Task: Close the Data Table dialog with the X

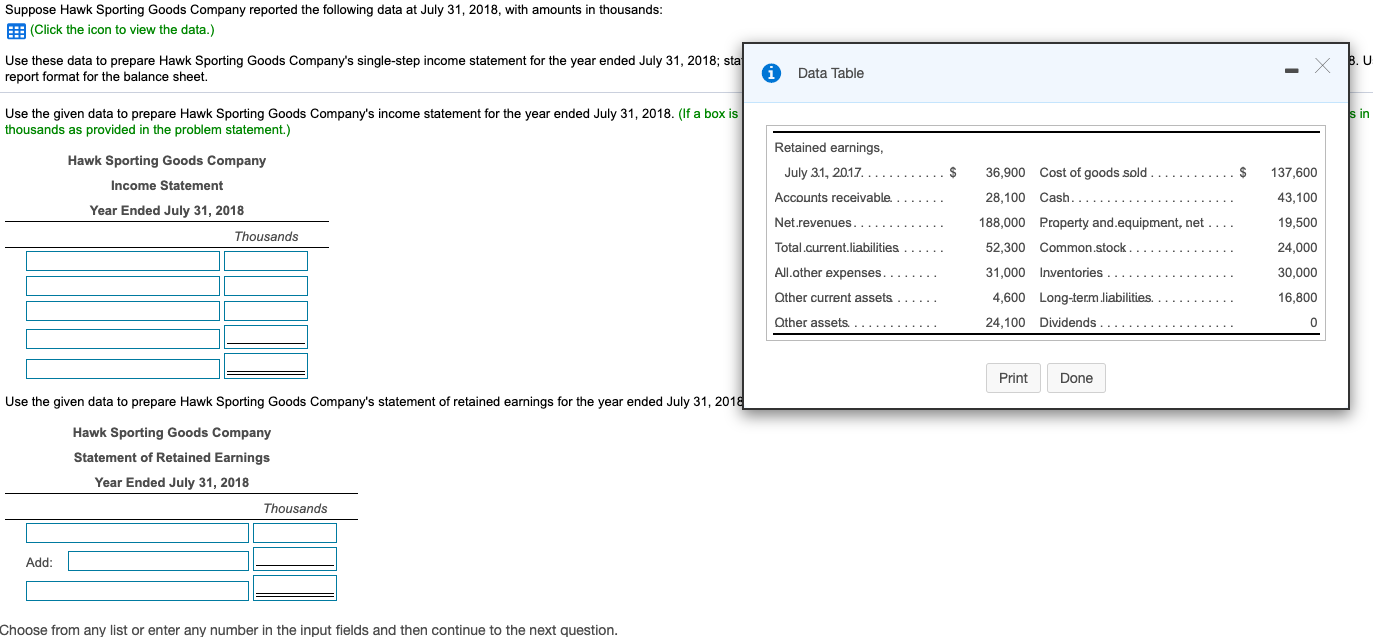Action: point(1322,66)
